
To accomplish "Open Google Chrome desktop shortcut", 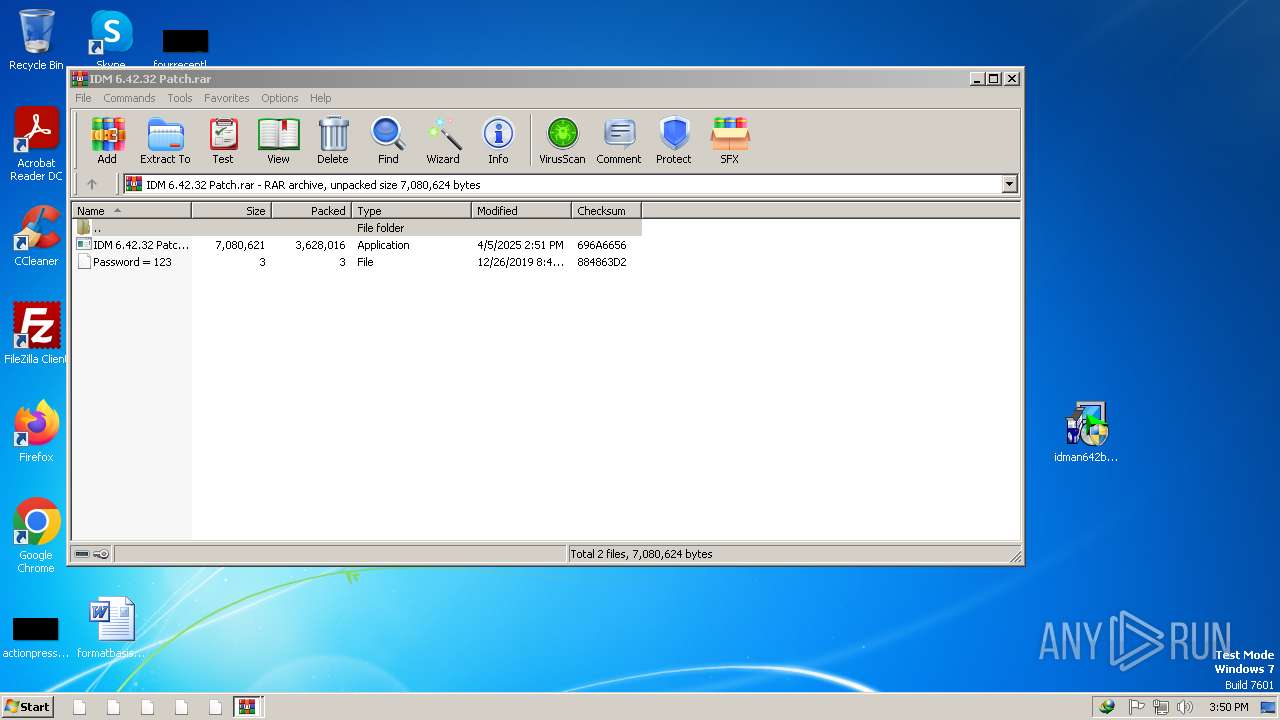I will [36, 536].
